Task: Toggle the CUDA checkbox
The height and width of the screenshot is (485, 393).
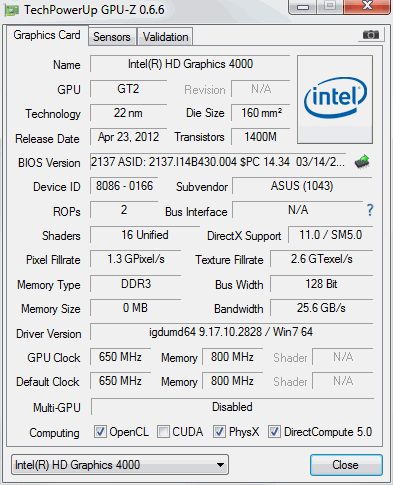Action: (163, 432)
